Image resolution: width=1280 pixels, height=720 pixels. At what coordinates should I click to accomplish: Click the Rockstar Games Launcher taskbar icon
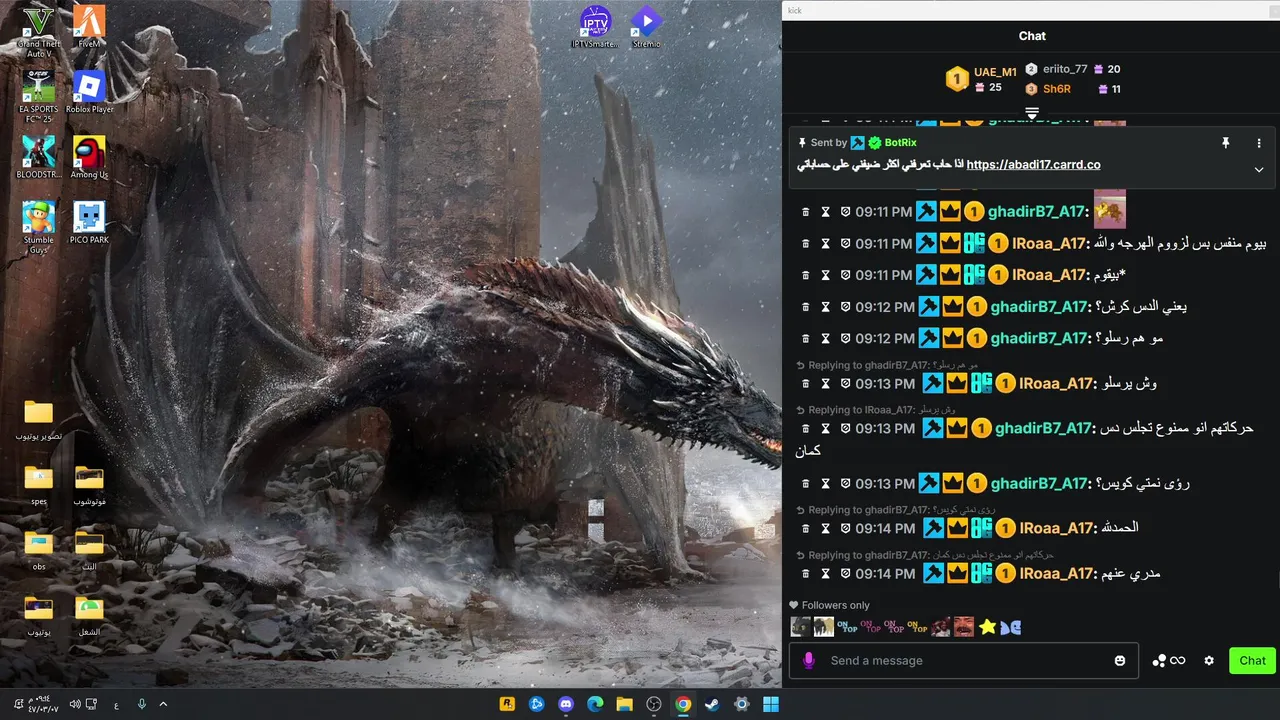507,704
